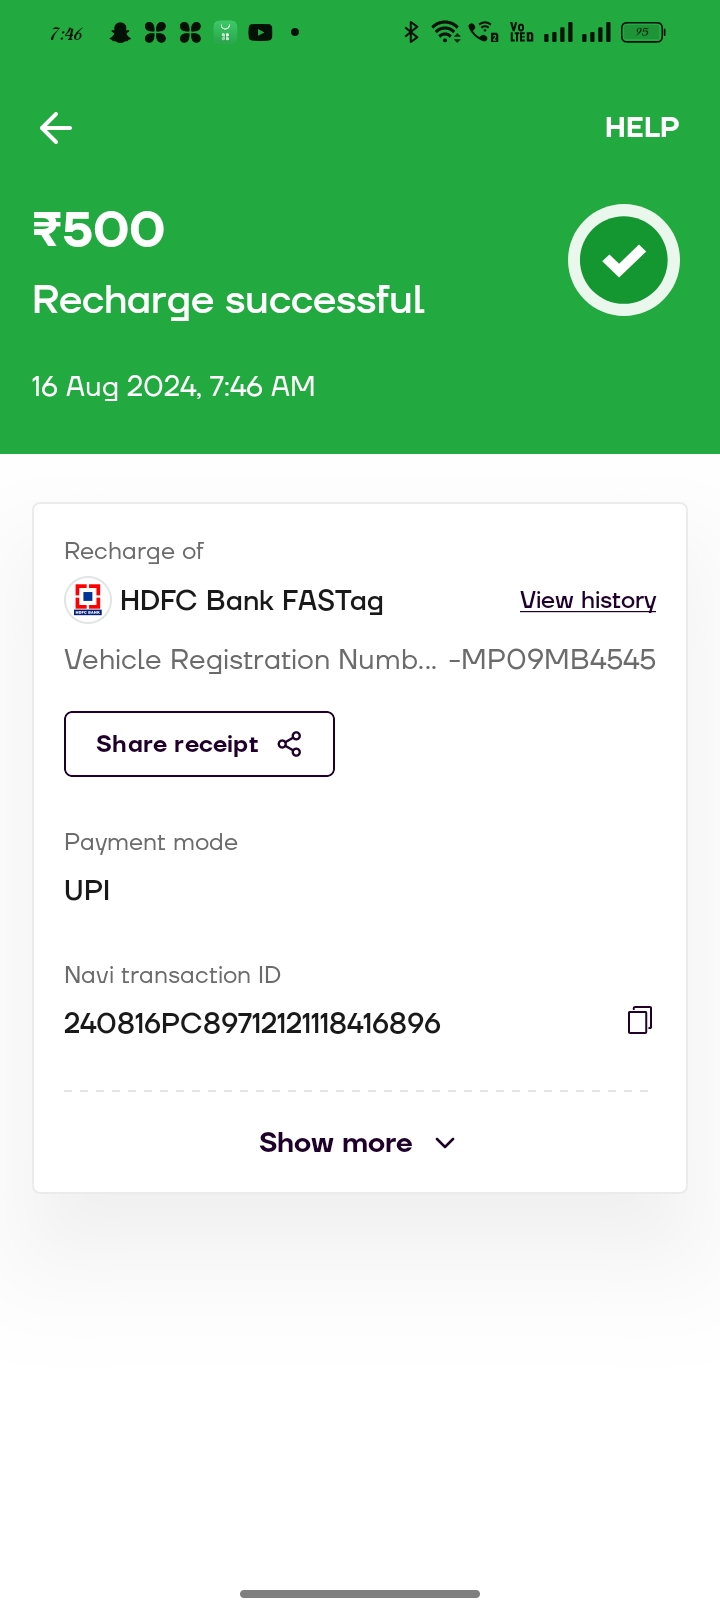
Task: Copy the Navi transaction ID
Action: click(640, 1020)
